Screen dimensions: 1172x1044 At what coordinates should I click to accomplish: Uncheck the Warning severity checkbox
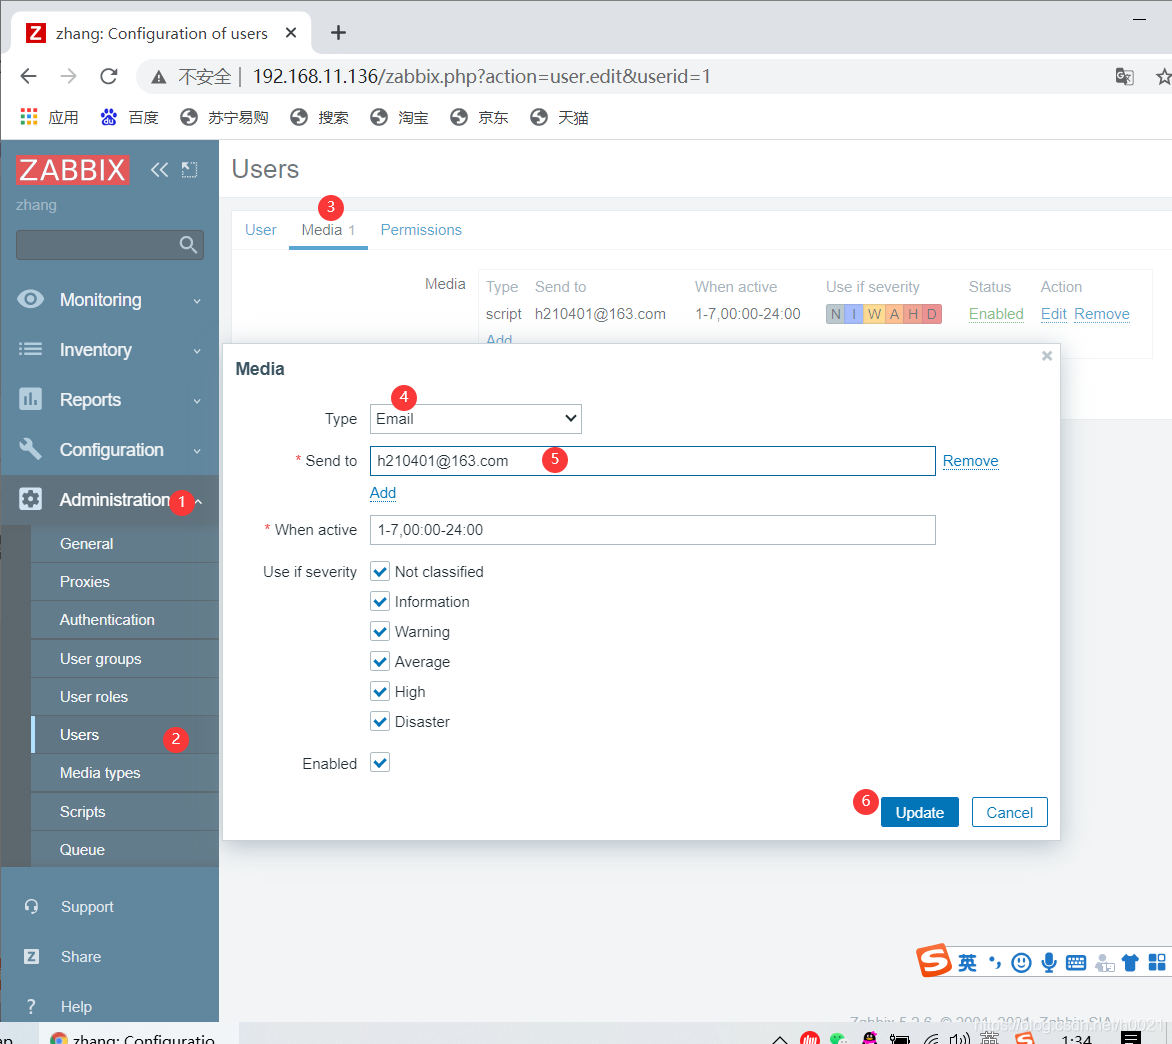click(x=380, y=631)
